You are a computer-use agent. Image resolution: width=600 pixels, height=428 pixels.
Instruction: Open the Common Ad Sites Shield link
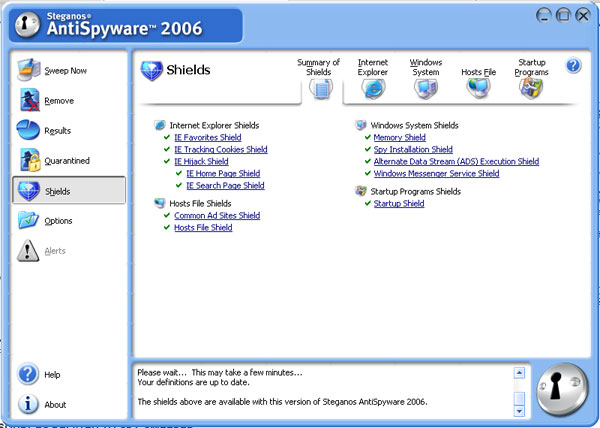[217, 215]
